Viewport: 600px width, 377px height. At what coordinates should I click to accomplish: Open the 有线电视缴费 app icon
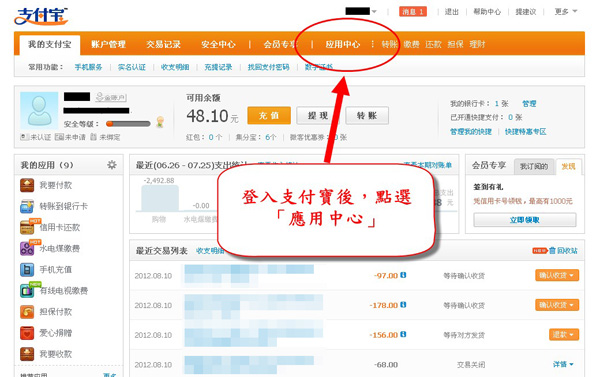click(x=27, y=291)
